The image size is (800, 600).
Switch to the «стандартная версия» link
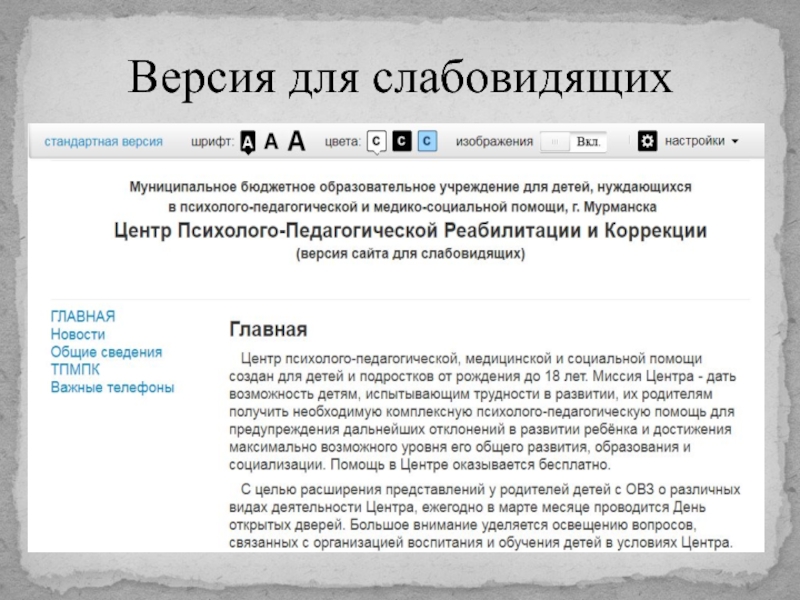104,141
